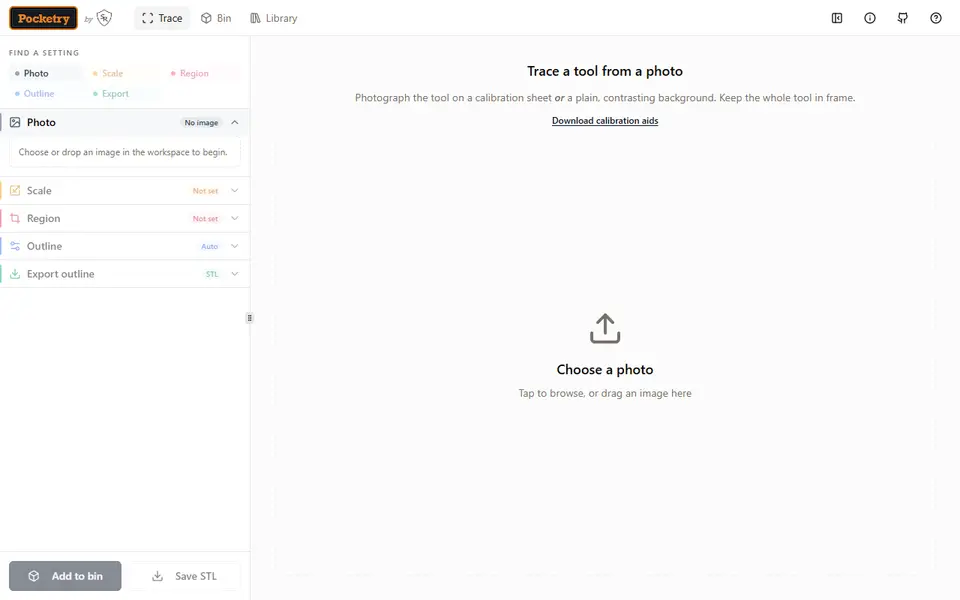Jump to Scale setting chip
Viewport: 960px width, 600px height.
[124, 73]
